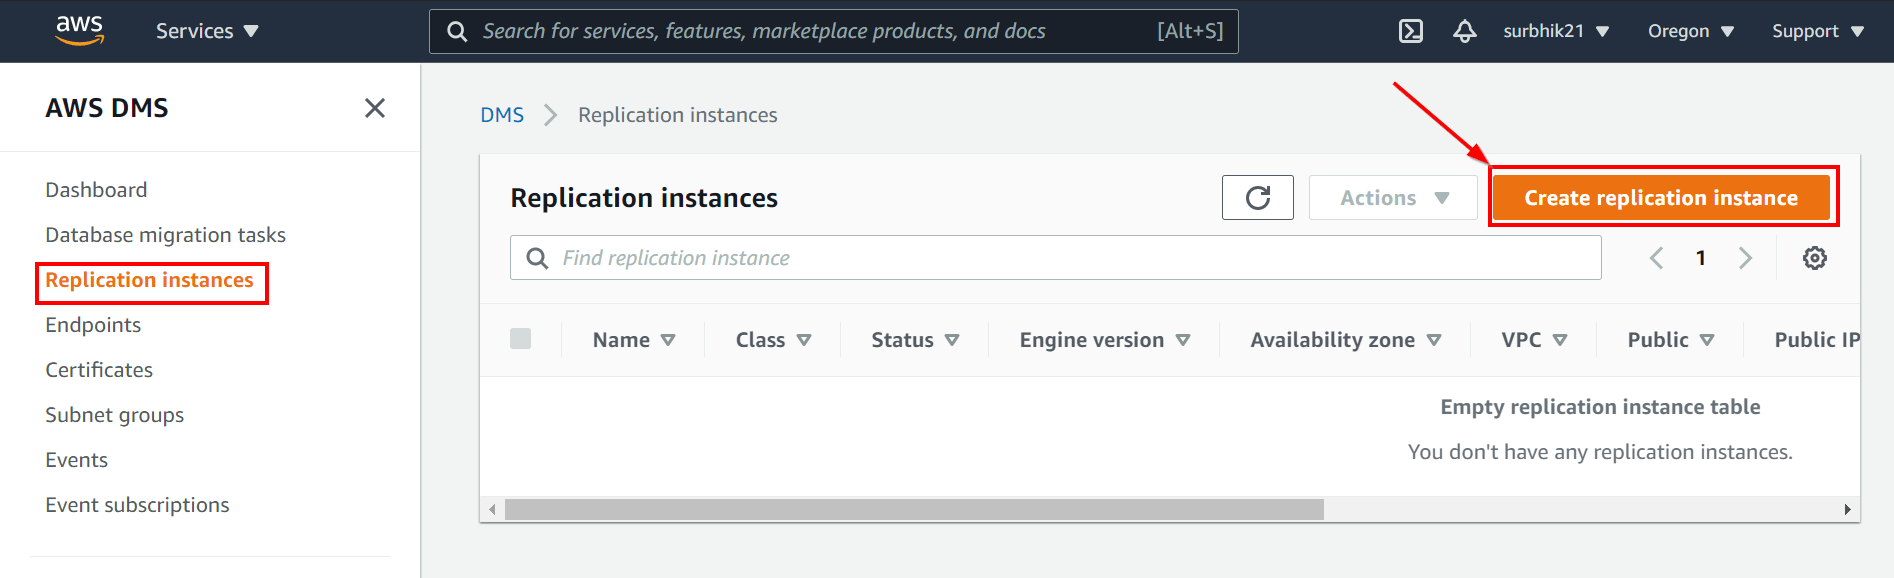The width and height of the screenshot is (1894, 578).
Task: Open the Oregon region selector
Action: click(1691, 31)
